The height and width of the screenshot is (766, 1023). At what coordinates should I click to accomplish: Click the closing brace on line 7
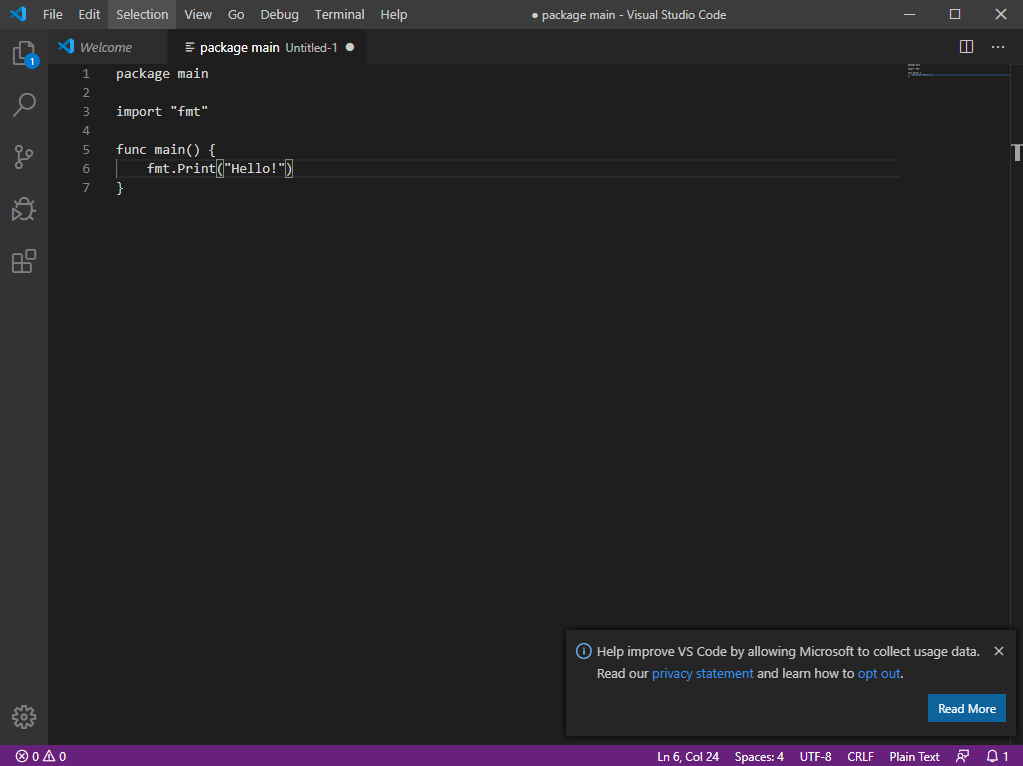click(119, 188)
